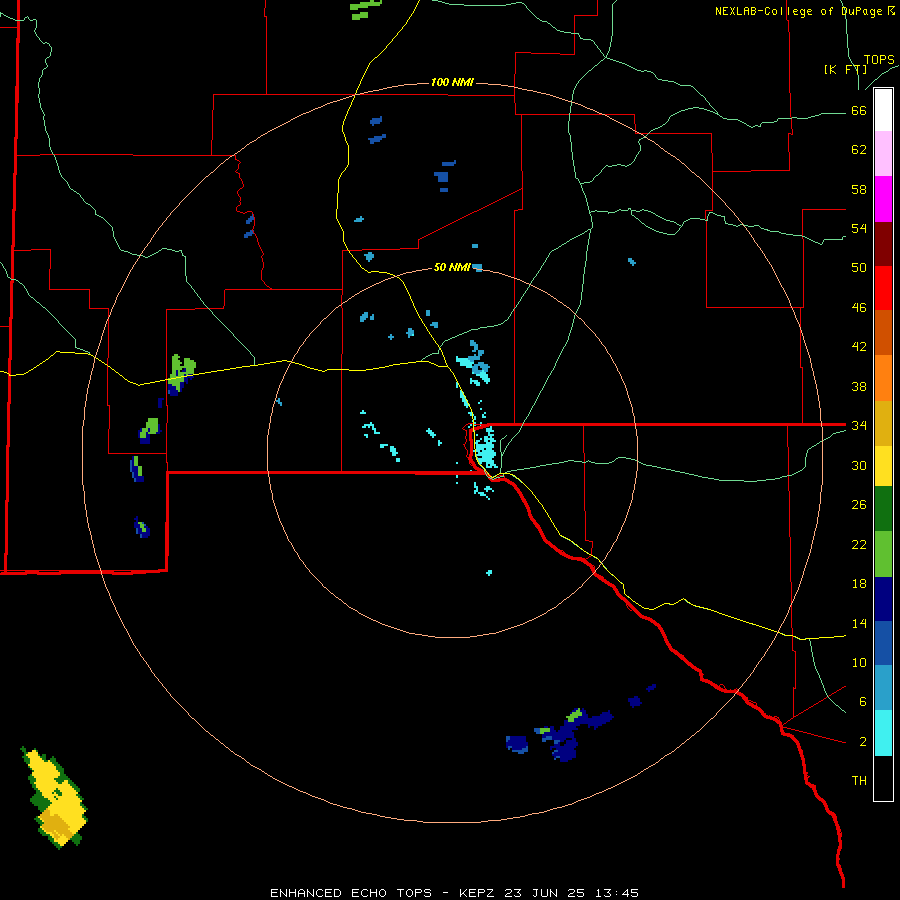Click the gold legend swatch

(883, 423)
